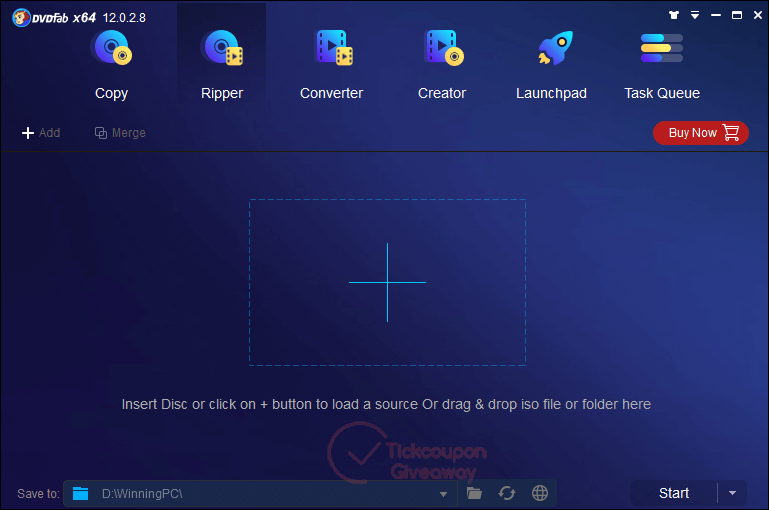
Task: Open the Copy module
Action: pyautogui.click(x=111, y=65)
